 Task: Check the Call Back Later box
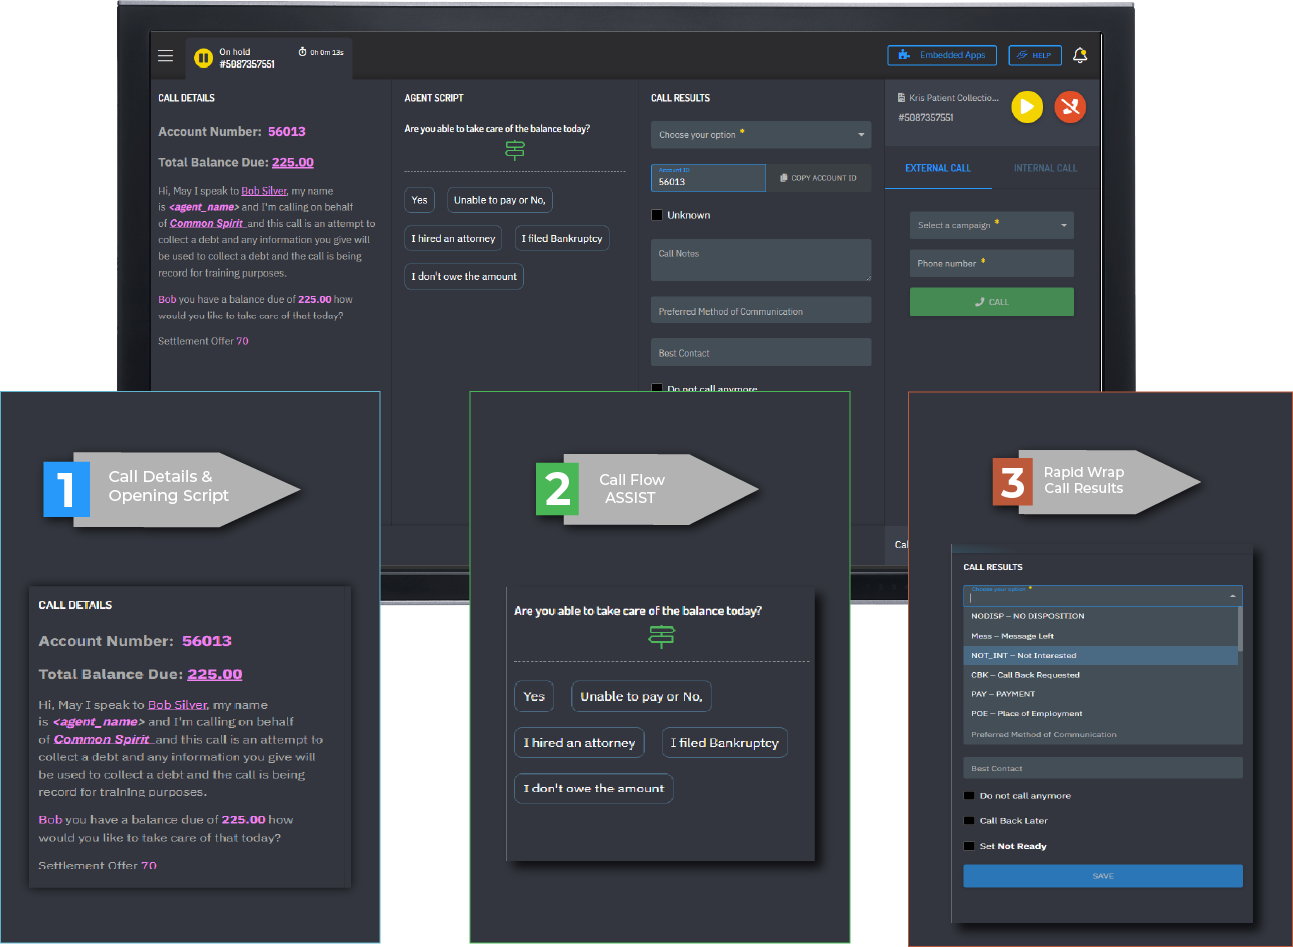968,820
